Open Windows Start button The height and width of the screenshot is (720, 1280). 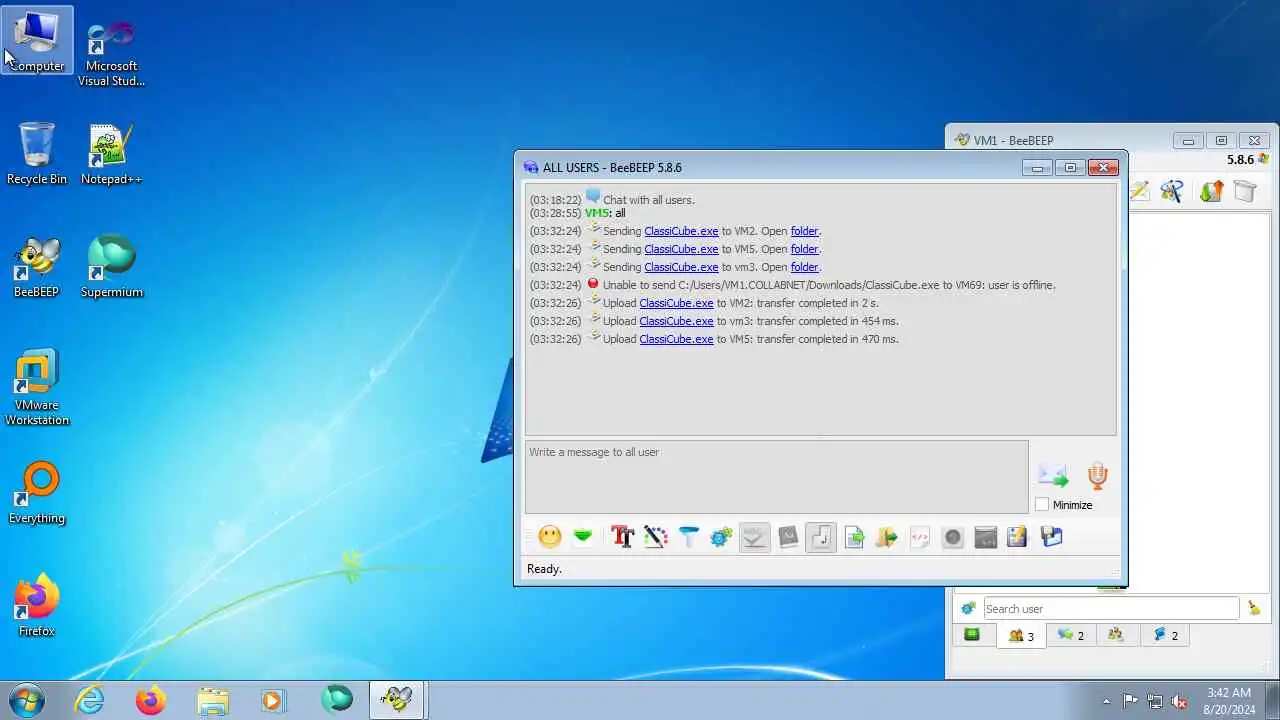26,699
